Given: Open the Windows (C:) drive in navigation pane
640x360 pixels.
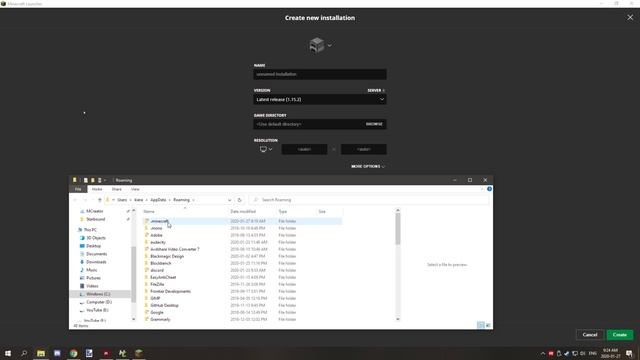Looking at the screenshot, I should point(98,294).
